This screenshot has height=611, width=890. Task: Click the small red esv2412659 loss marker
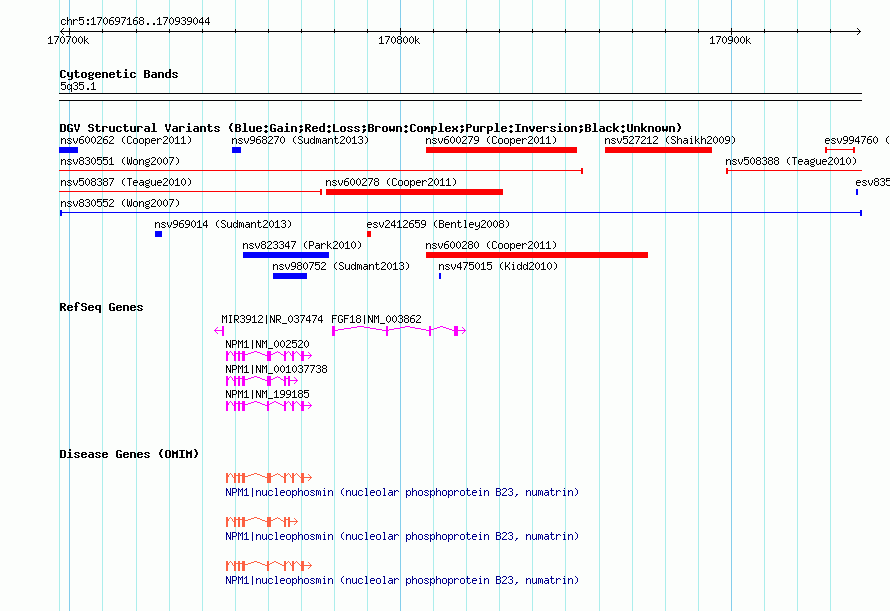click(x=369, y=234)
